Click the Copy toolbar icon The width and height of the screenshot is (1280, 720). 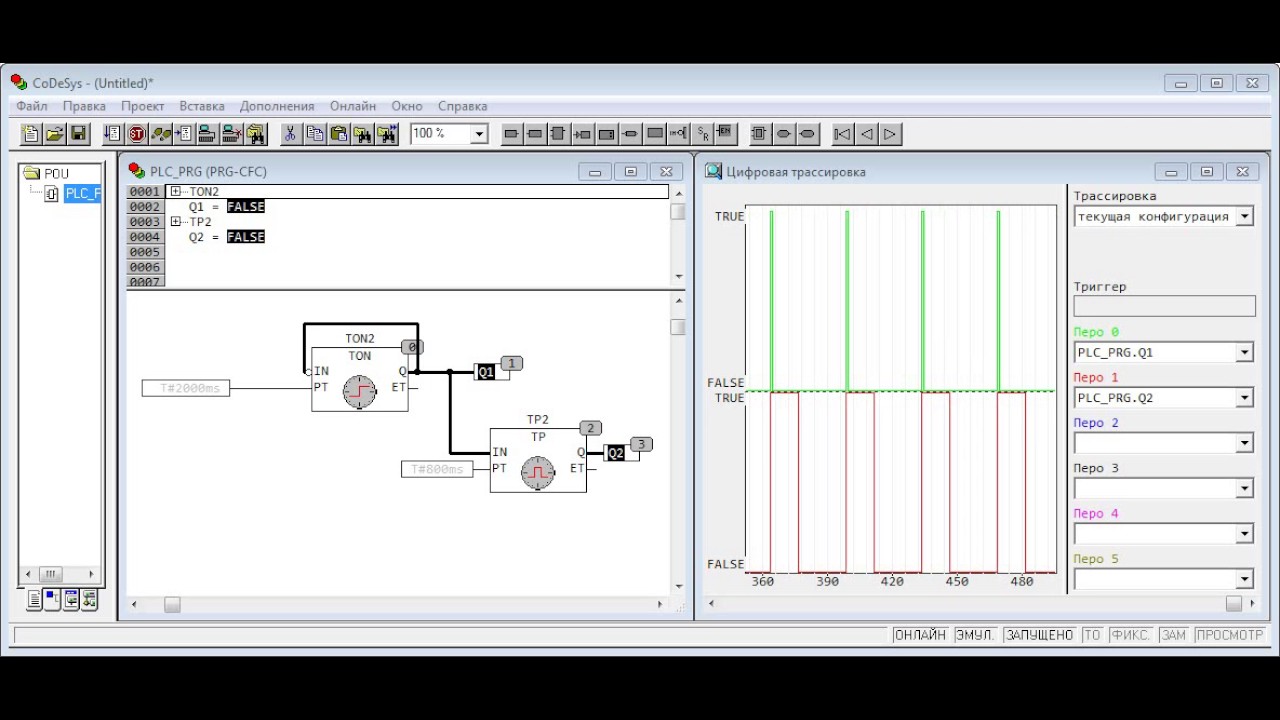(x=315, y=133)
